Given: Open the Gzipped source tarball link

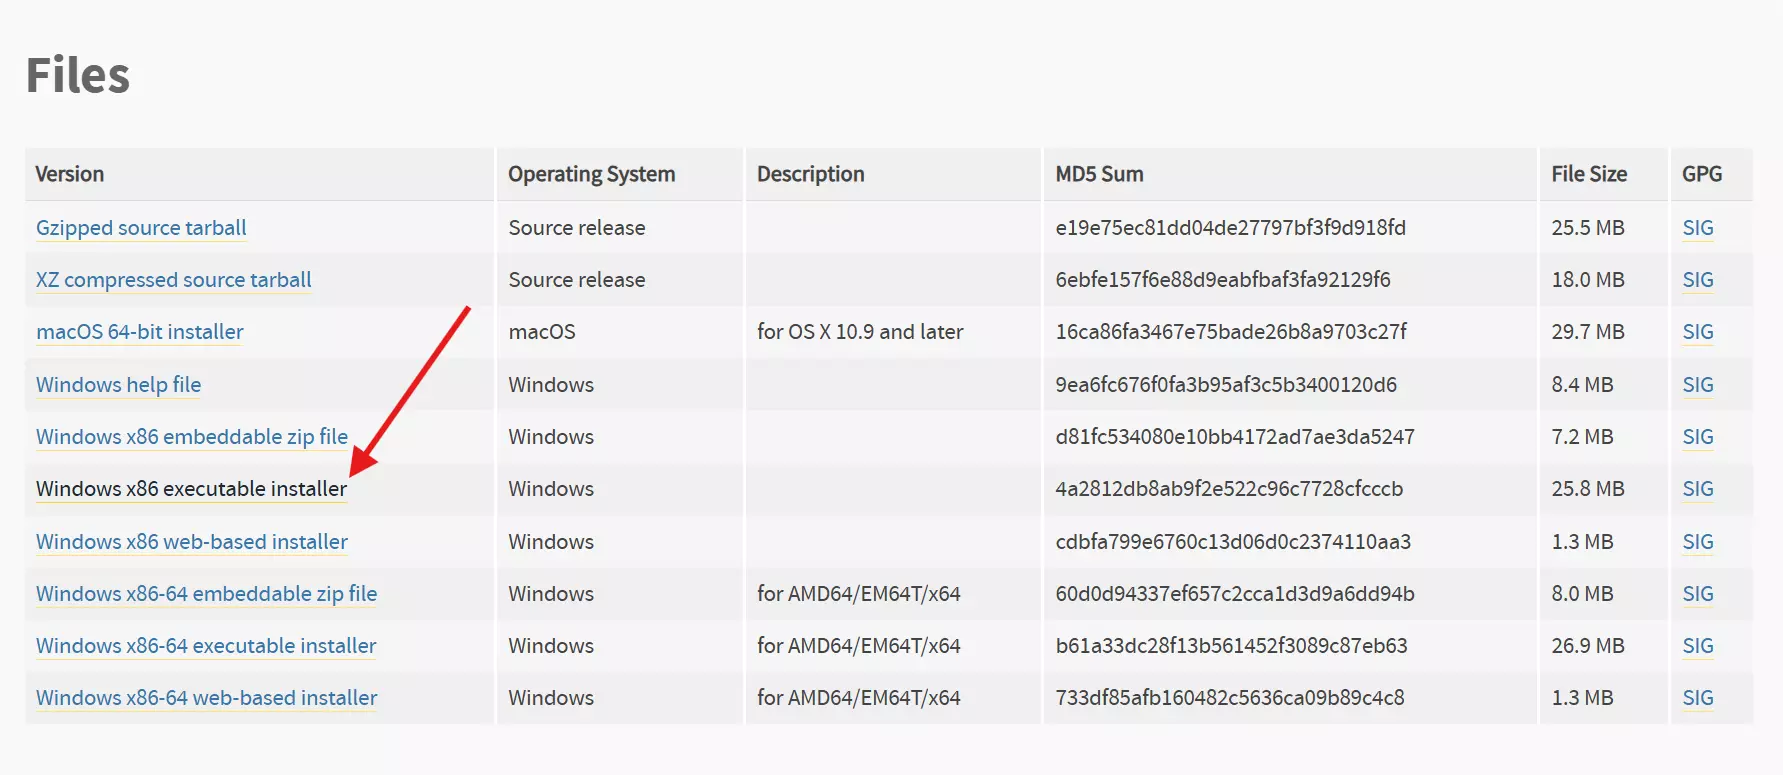Looking at the screenshot, I should (141, 228).
